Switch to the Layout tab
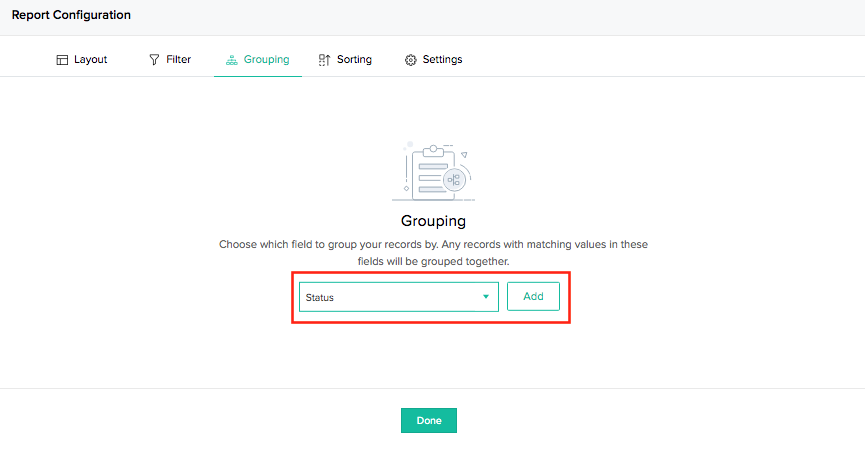Image resolution: width=865 pixels, height=452 pixels. pos(90,60)
